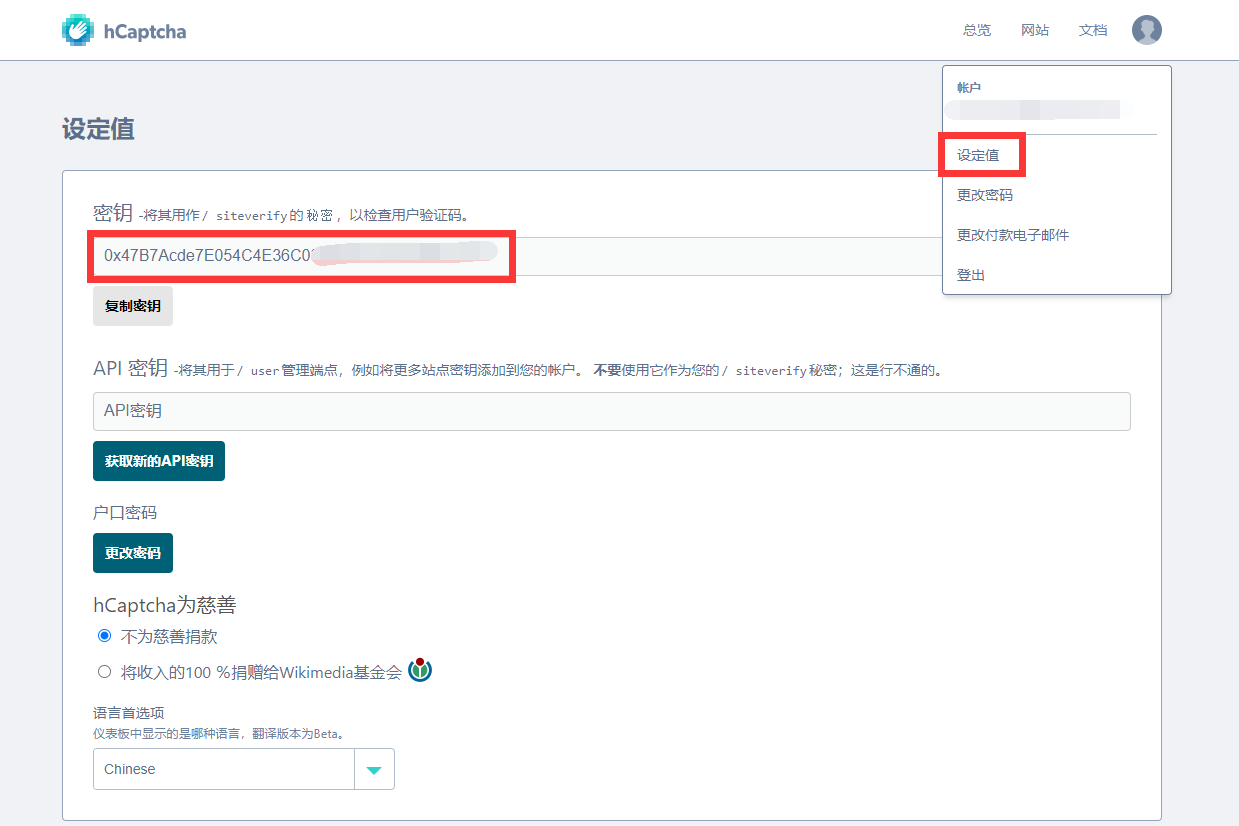Select 不为慈善捐款 radio option
This screenshot has height=826, width=1239.
[104, 635]
